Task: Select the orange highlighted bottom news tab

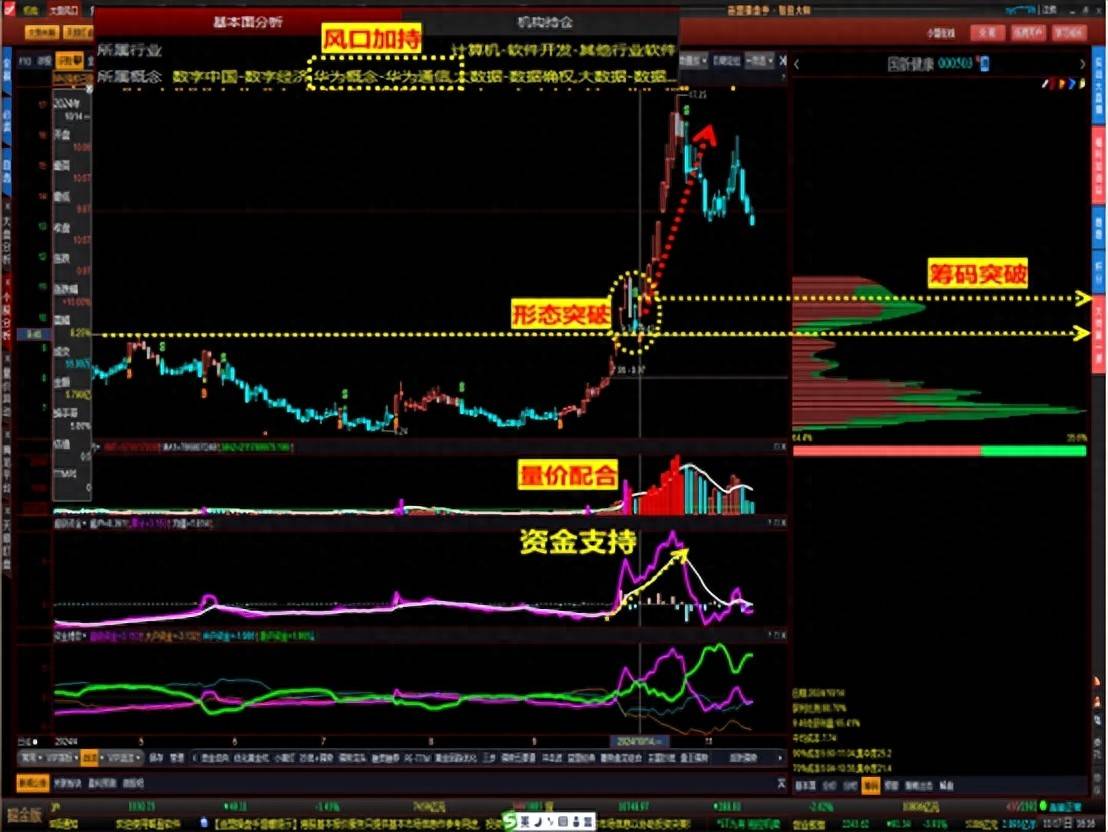Action: (x=33, y=783)
